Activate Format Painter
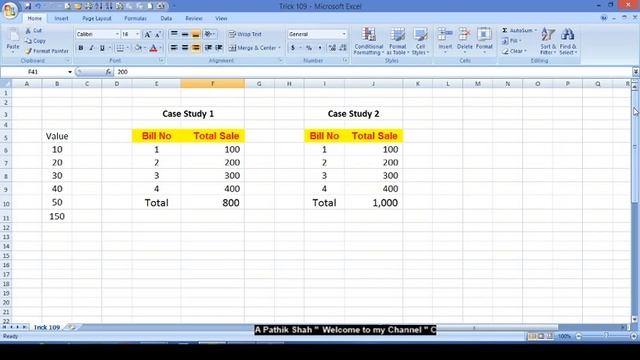The image size is (640, 360). tap(47, 51)
